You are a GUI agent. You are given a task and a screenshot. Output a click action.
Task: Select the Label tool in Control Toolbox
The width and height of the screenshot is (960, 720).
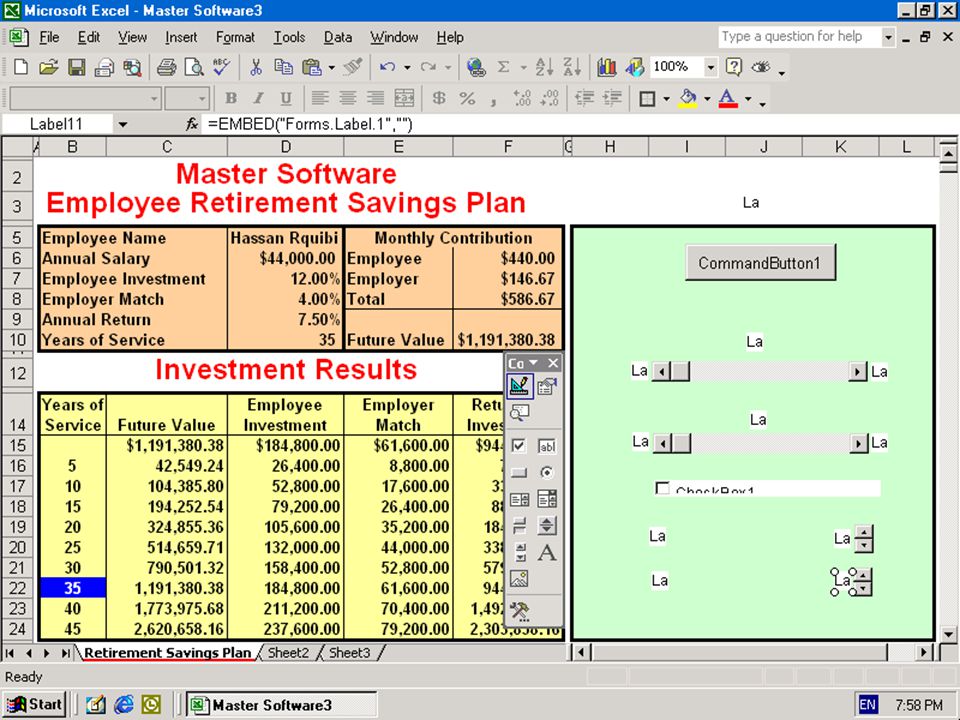point(547,553)
